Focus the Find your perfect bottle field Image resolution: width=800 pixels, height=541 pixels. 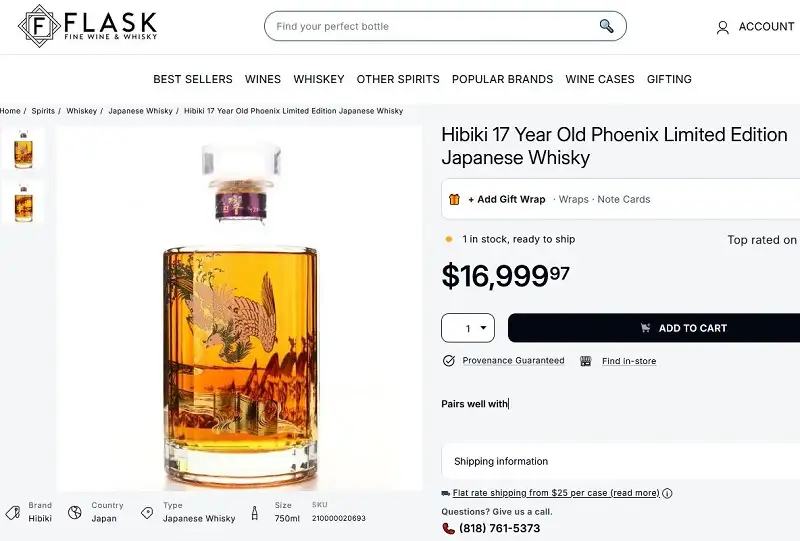(430, 26)
